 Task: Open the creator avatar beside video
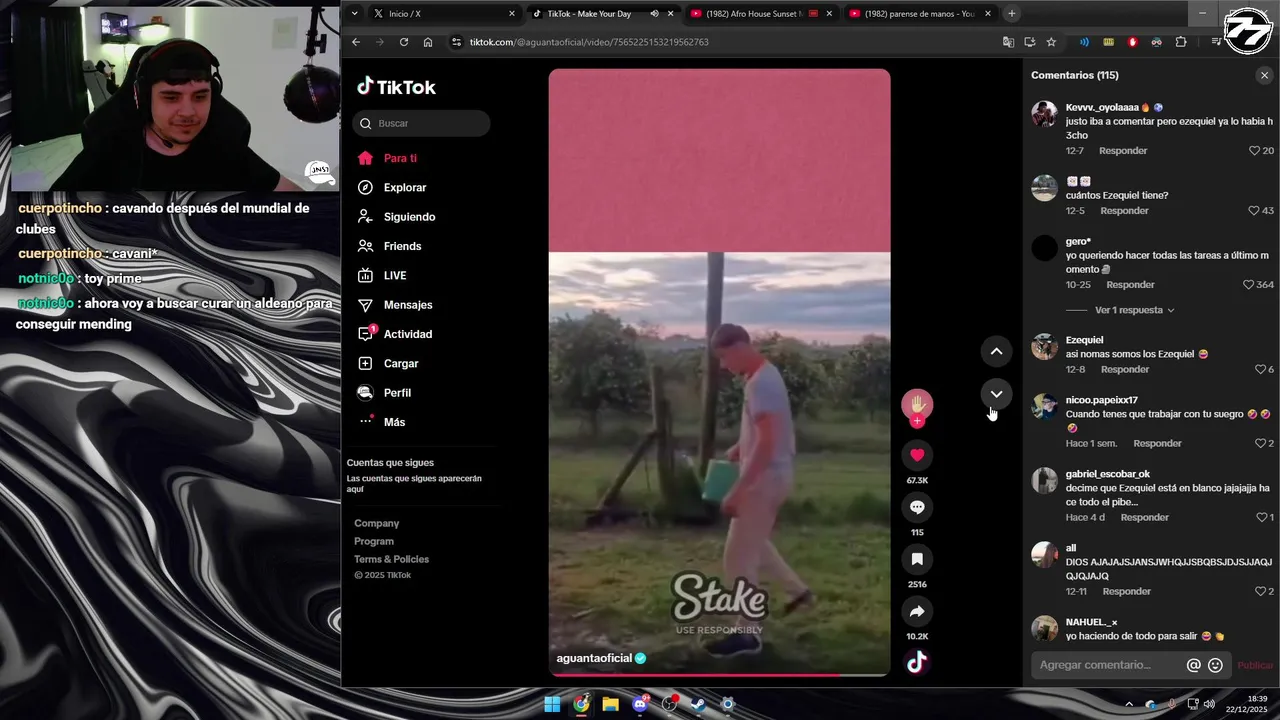[x=917, y=404]
